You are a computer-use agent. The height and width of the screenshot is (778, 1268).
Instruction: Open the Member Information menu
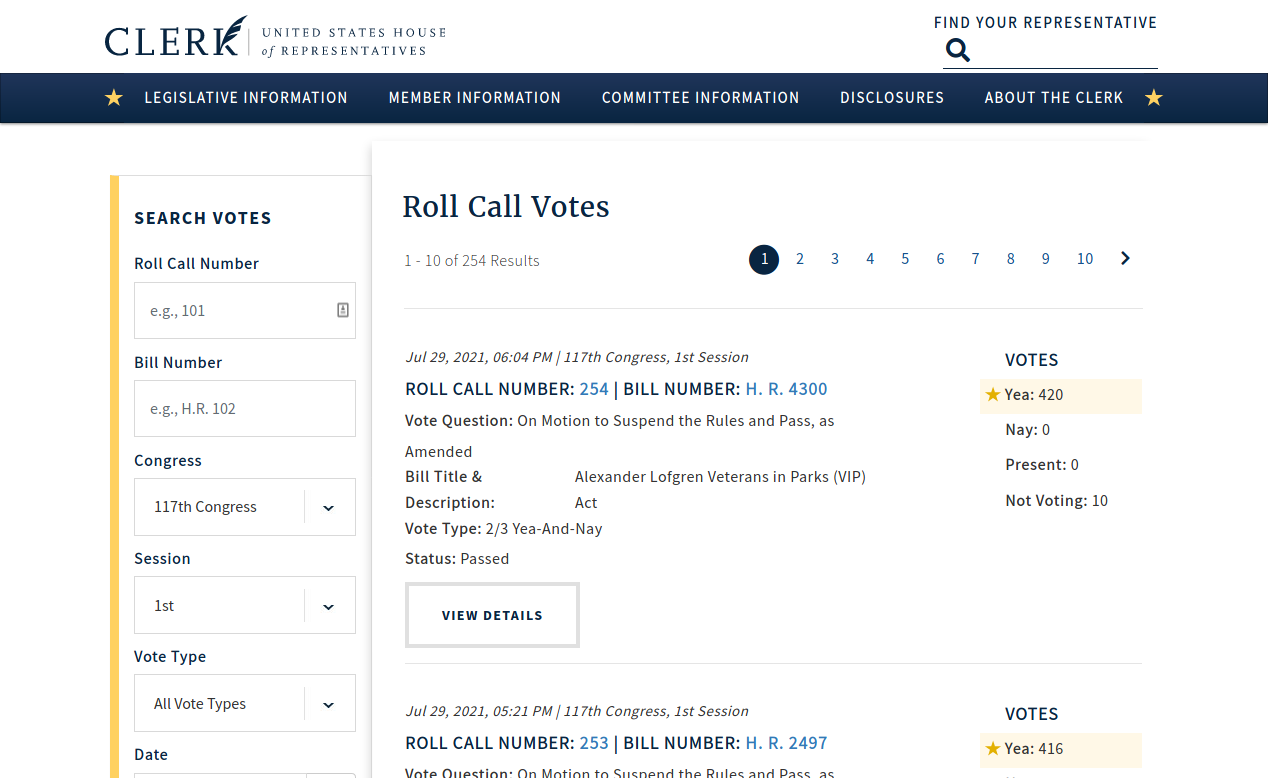click(x=475, y=98)
